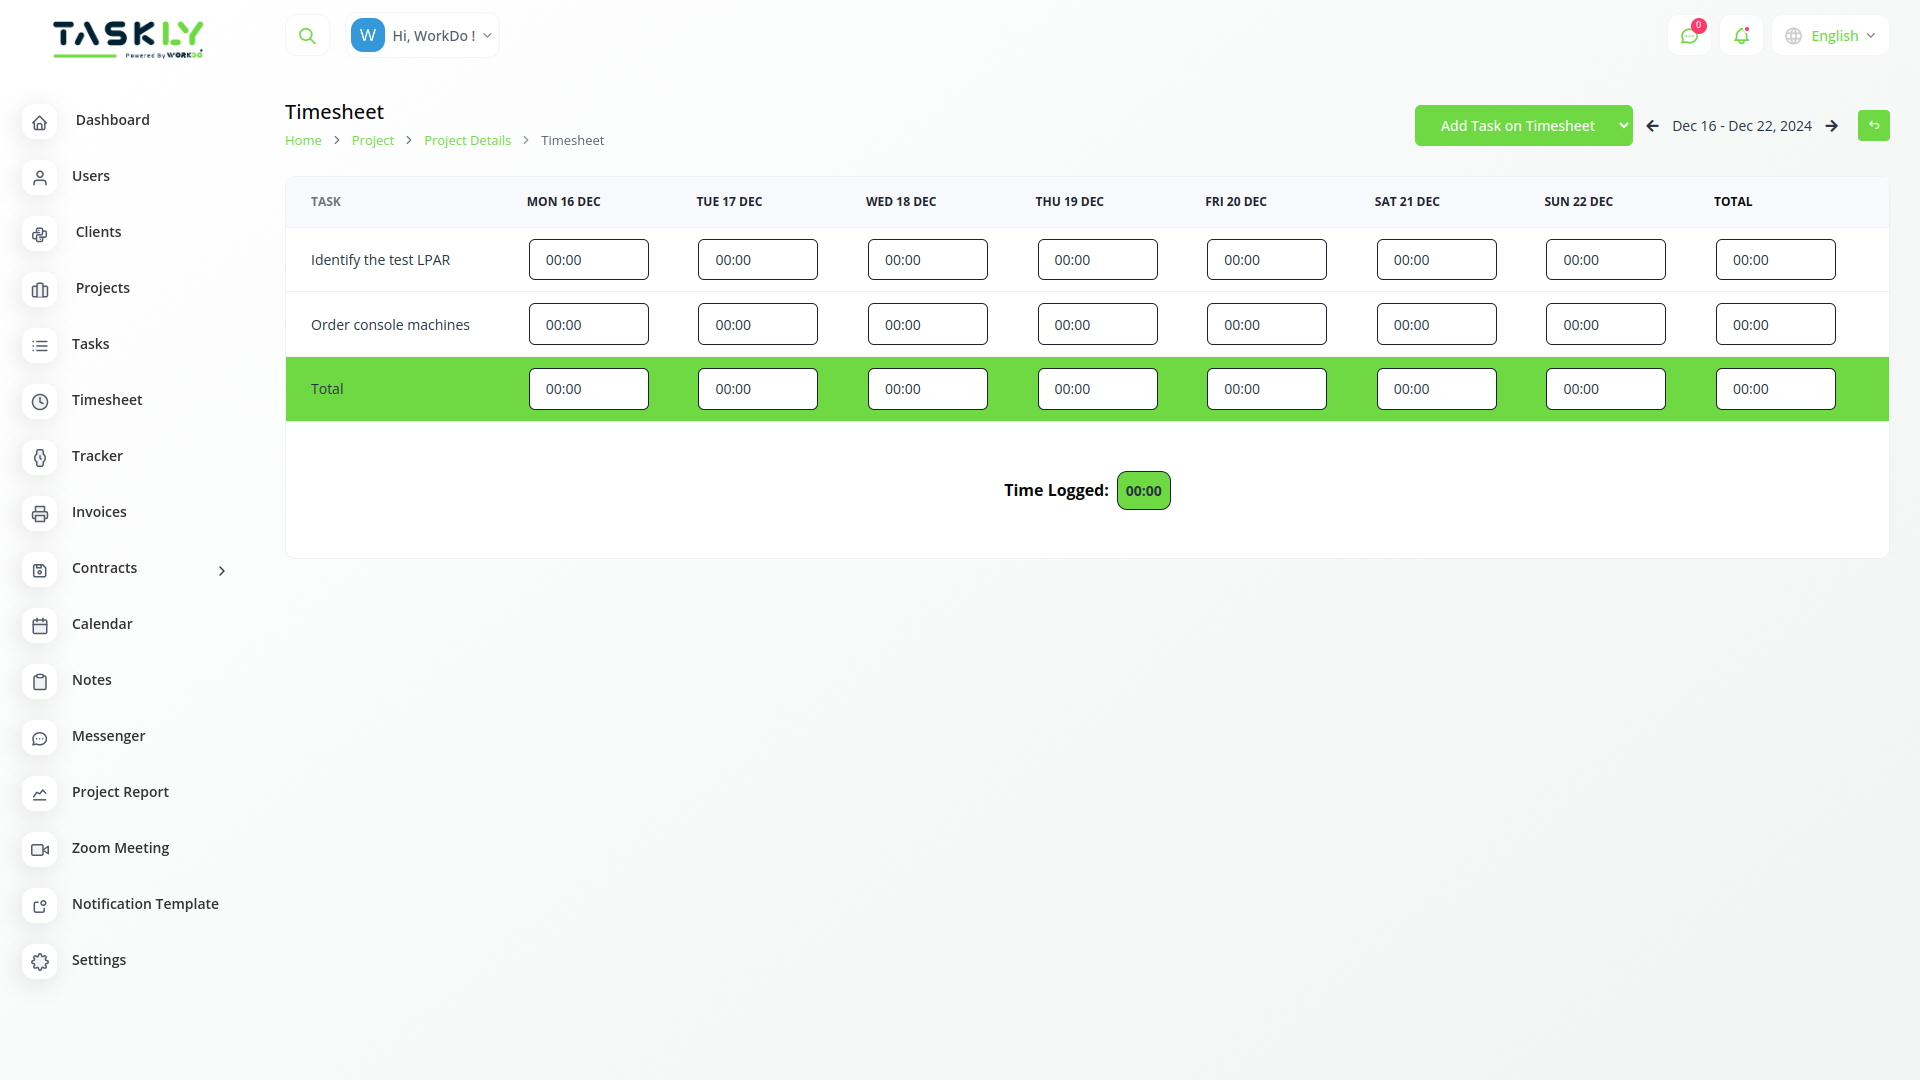Open the Dashboard from the sidebar home icon
1920x1080 pixels.
click(39, 122)
